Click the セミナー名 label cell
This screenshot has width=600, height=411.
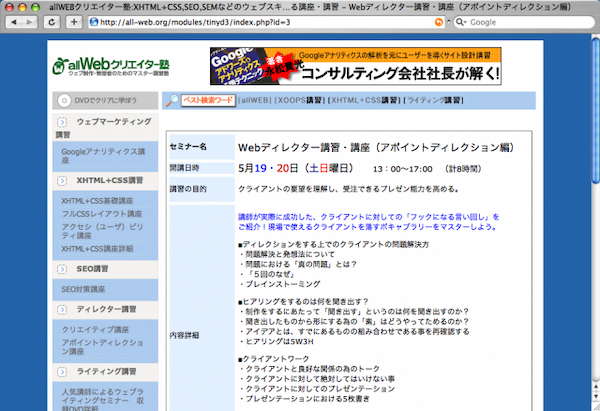click(202, 147)
